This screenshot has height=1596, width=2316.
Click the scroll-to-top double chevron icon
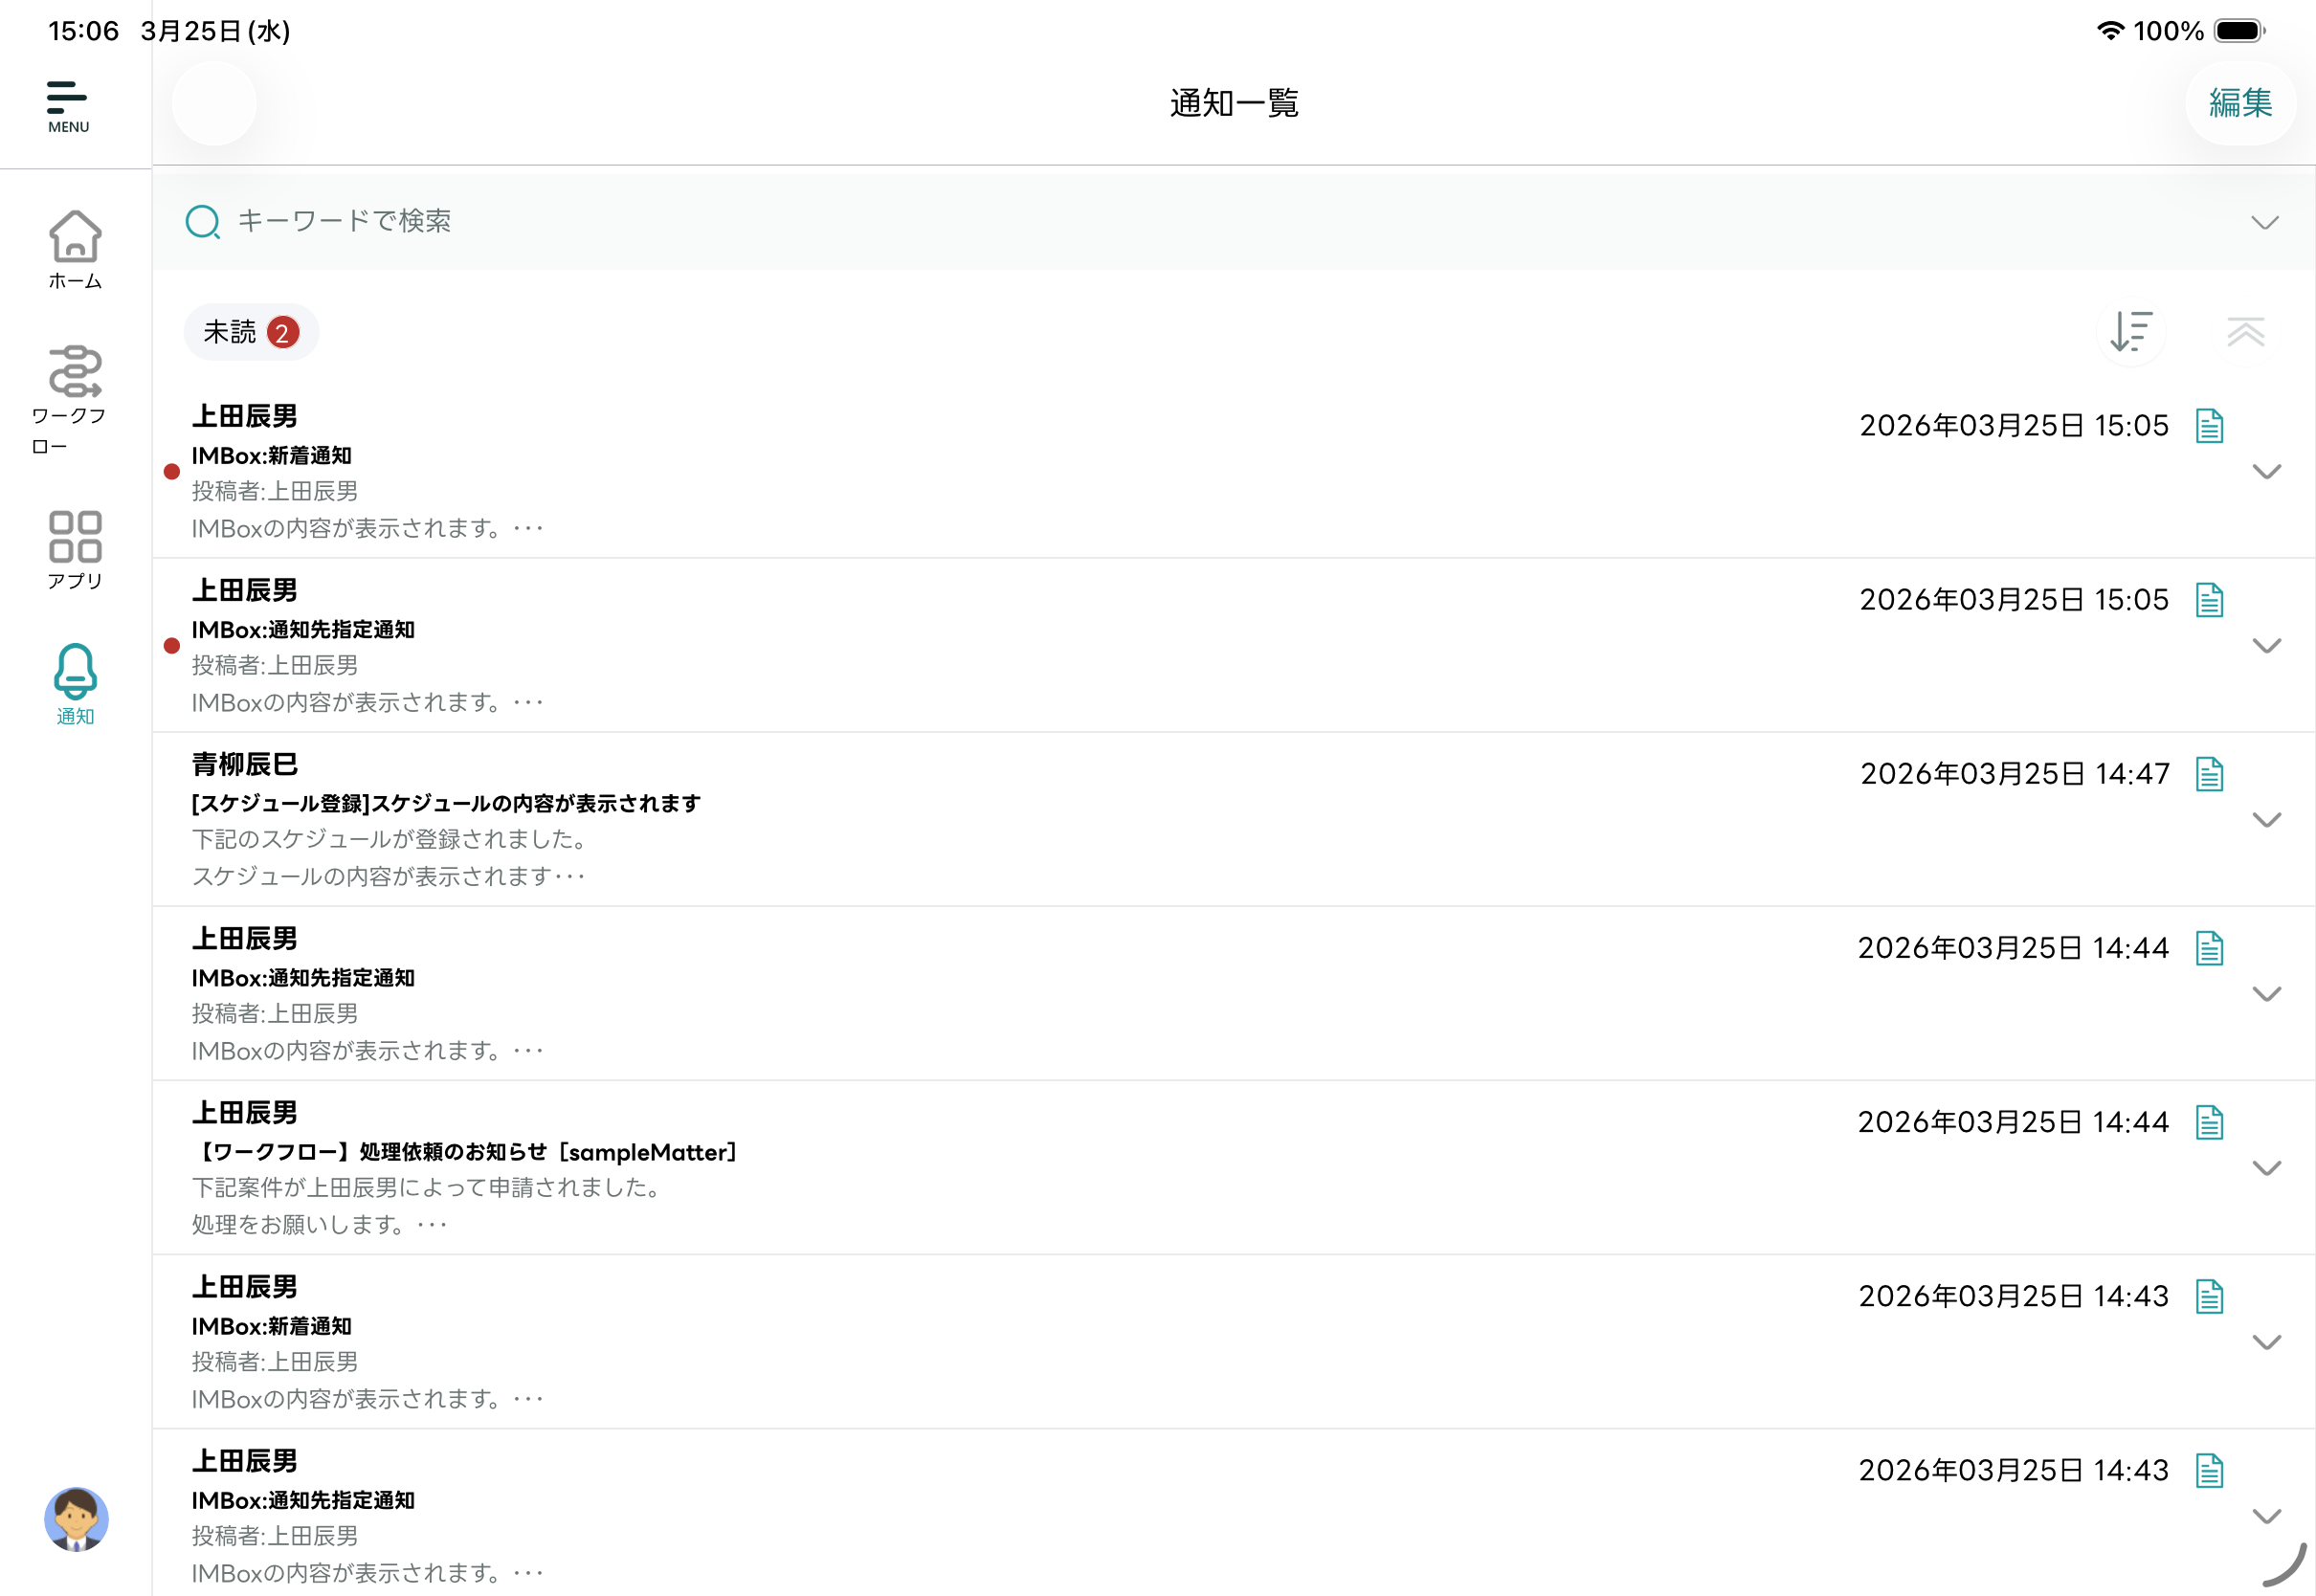click(2245, 332)
